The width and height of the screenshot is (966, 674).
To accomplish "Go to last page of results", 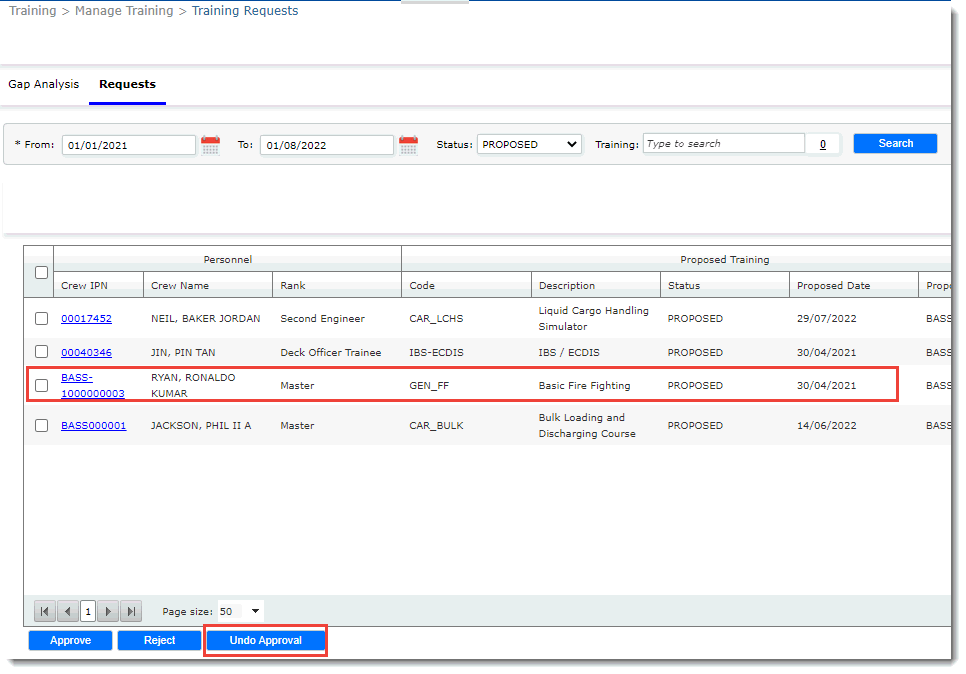I will click(x=130, y=611).
